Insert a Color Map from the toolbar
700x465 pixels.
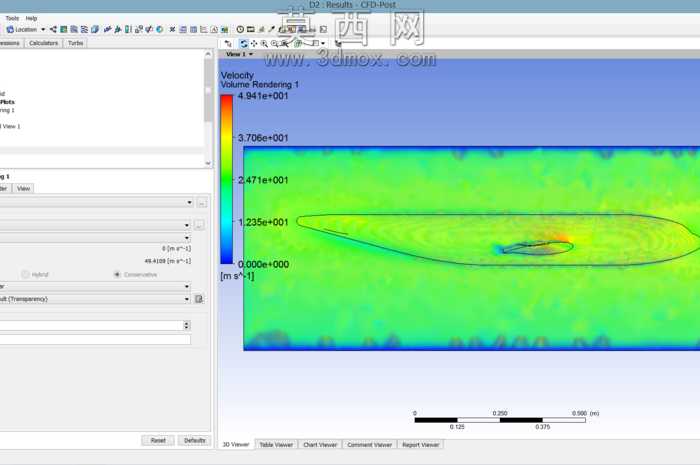(x=159, y=29)
